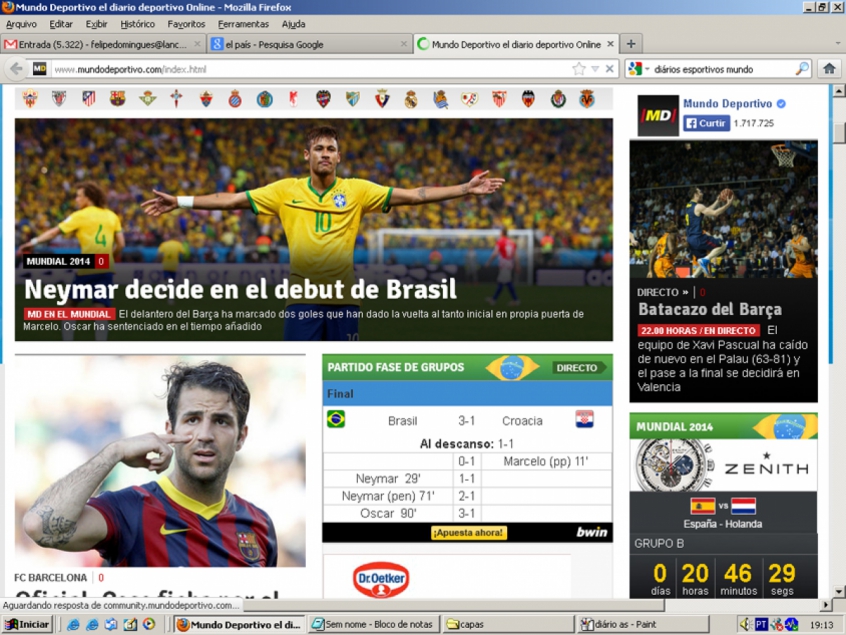846x635 pixels.
Task: Open the Ajuda menu
Action: pos(294,24)
